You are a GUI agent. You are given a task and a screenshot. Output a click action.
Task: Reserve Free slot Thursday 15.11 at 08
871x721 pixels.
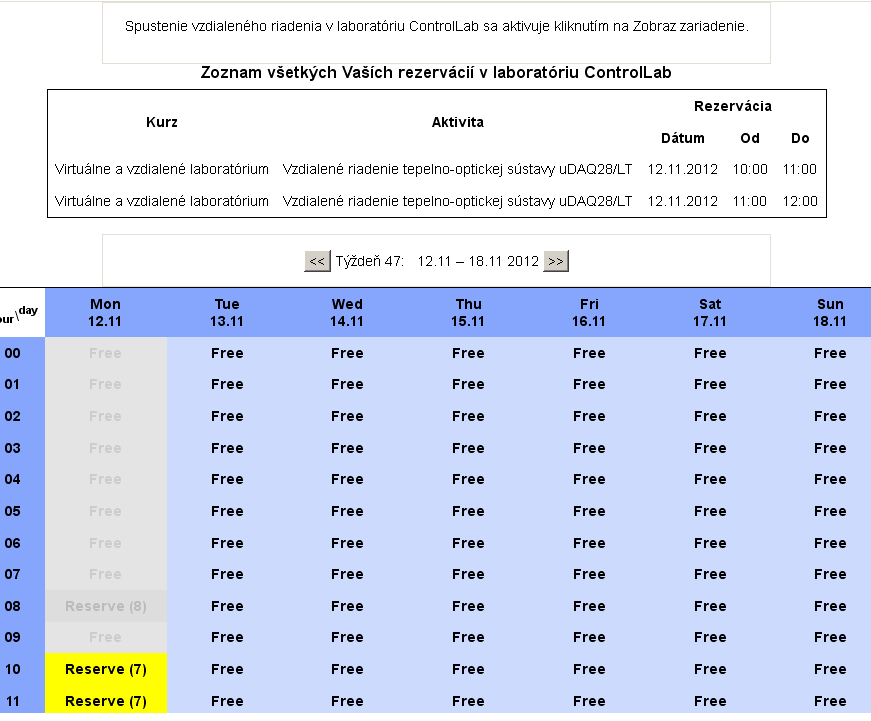468,606
